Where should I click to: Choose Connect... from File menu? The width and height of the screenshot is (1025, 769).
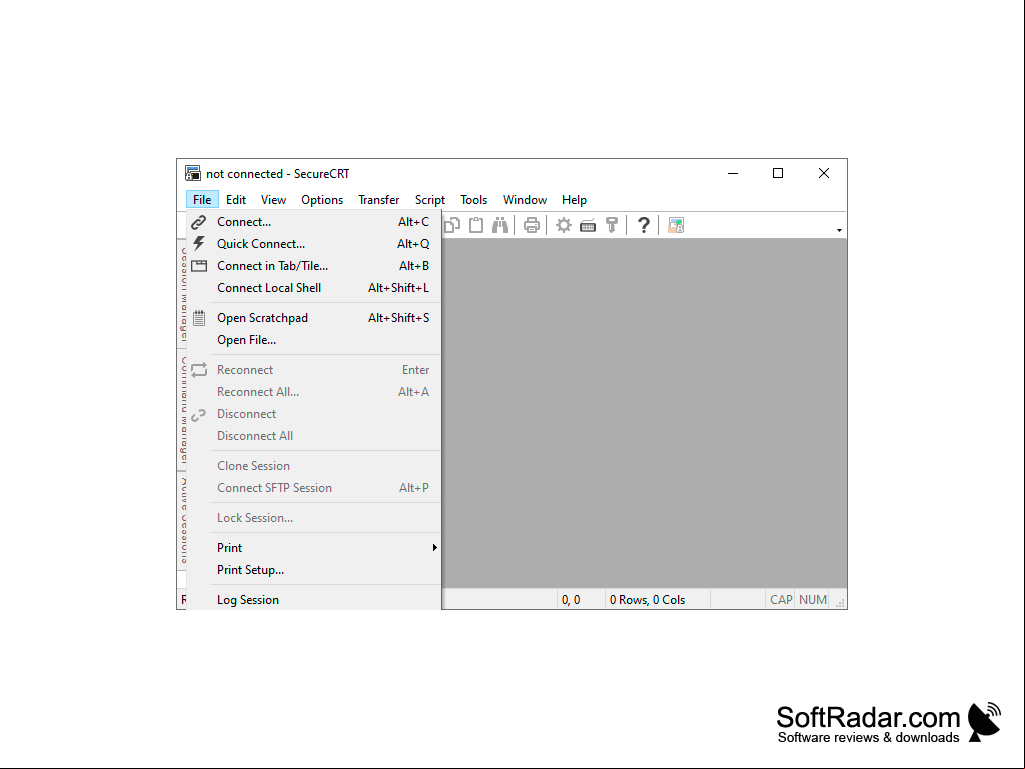[314, 222]
